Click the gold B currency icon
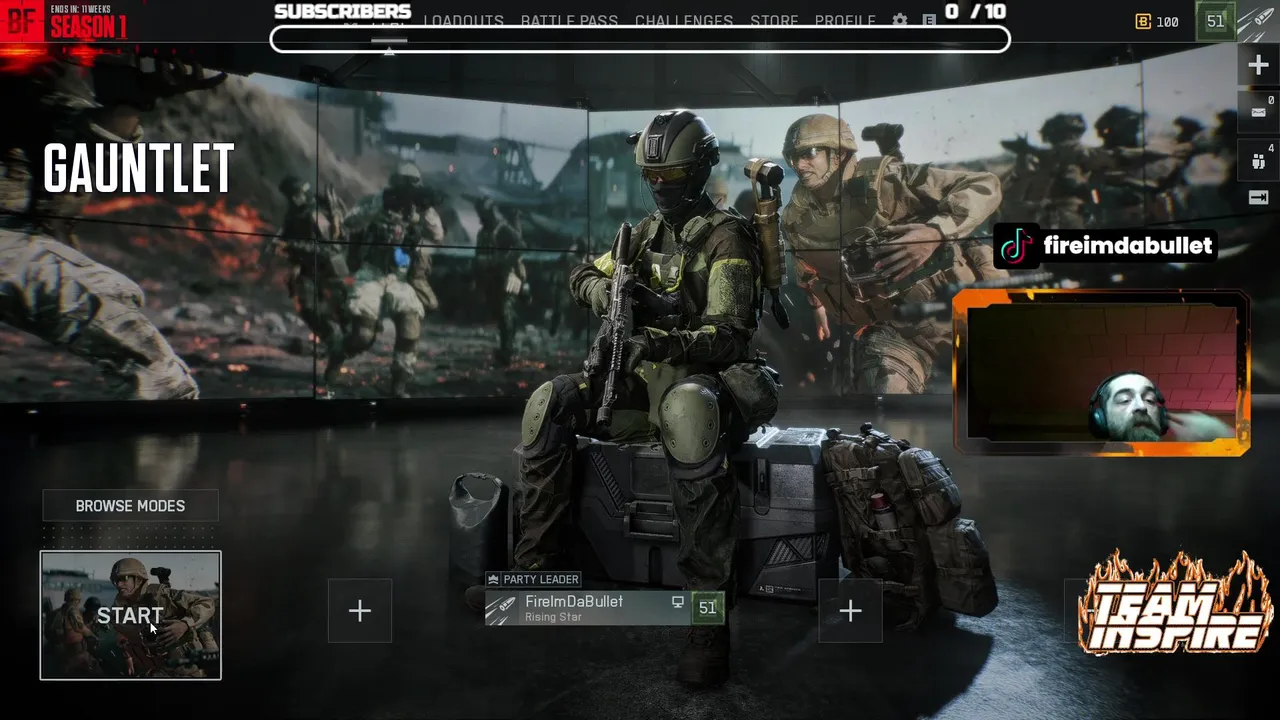This screenshot has width=1280, height=720. coord(1143,21)
